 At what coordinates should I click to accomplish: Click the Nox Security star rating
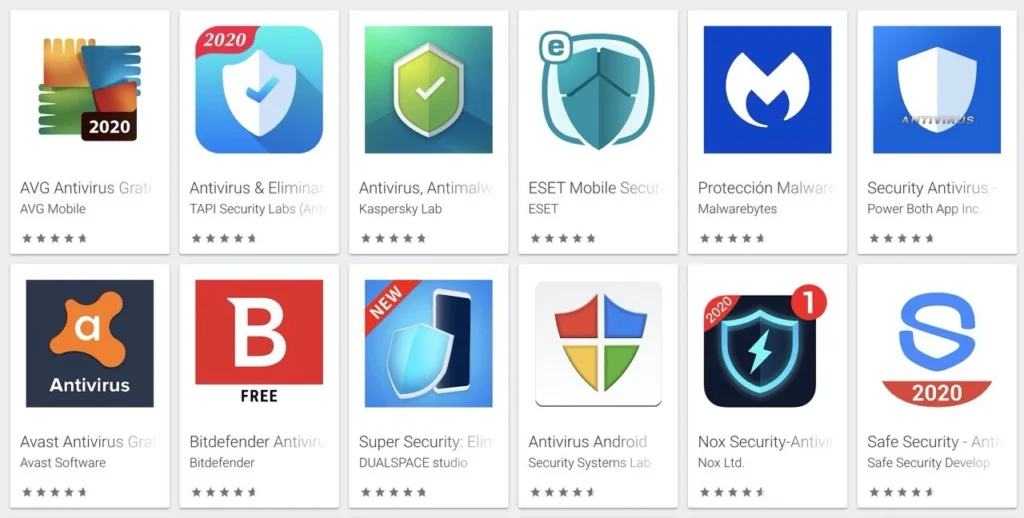(x=732, y=492)
